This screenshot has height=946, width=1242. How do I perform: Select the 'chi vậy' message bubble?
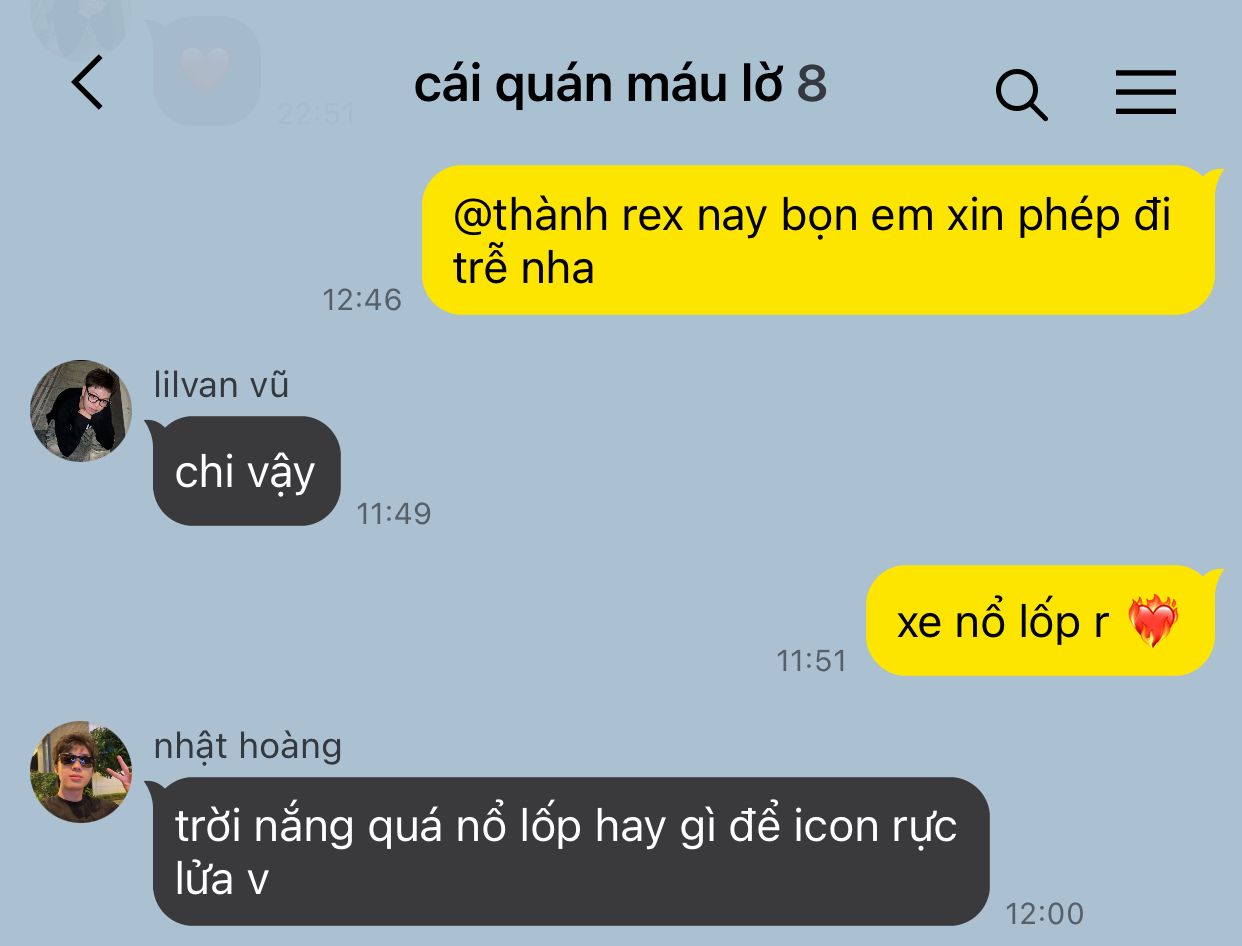(x=246, y=471)
